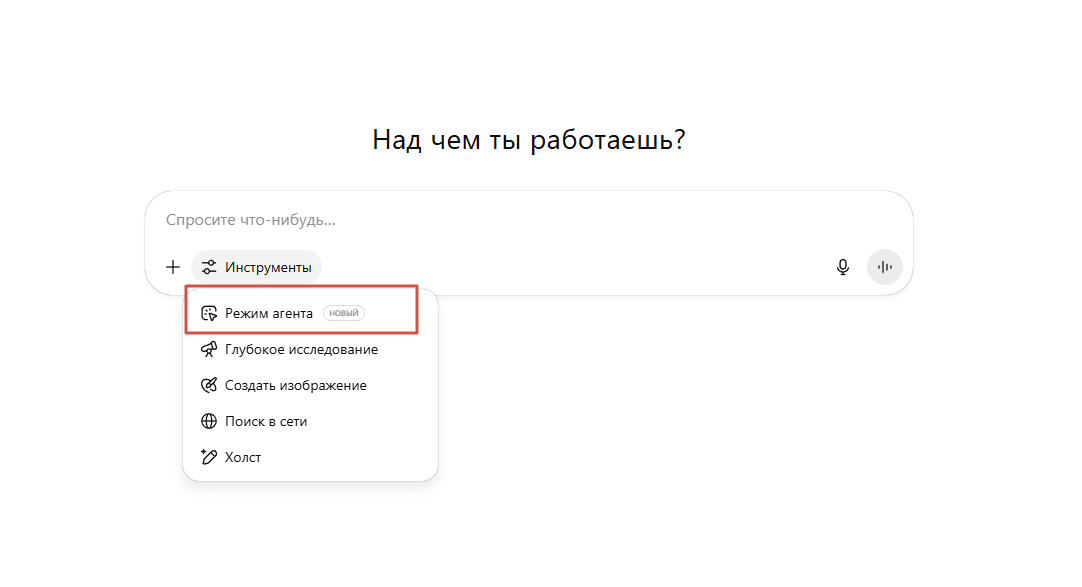Activate Поиск в сети mode
The width and height of the screenshot is (1082, 587).
pos(265,421)
